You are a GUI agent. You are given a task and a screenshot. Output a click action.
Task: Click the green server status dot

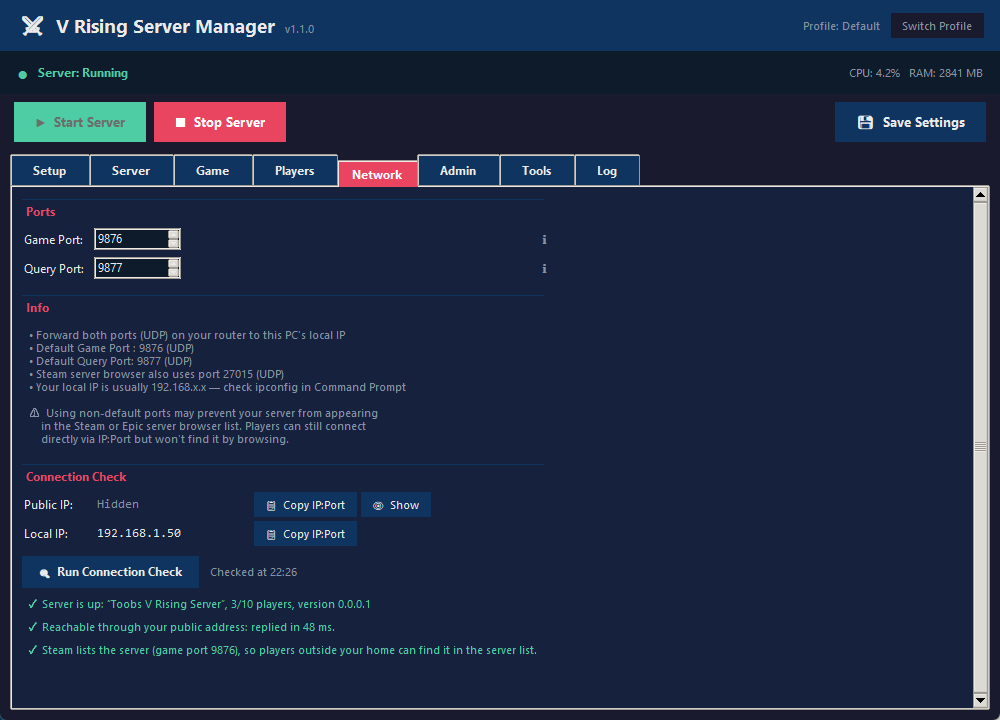(x=23, y=75)
